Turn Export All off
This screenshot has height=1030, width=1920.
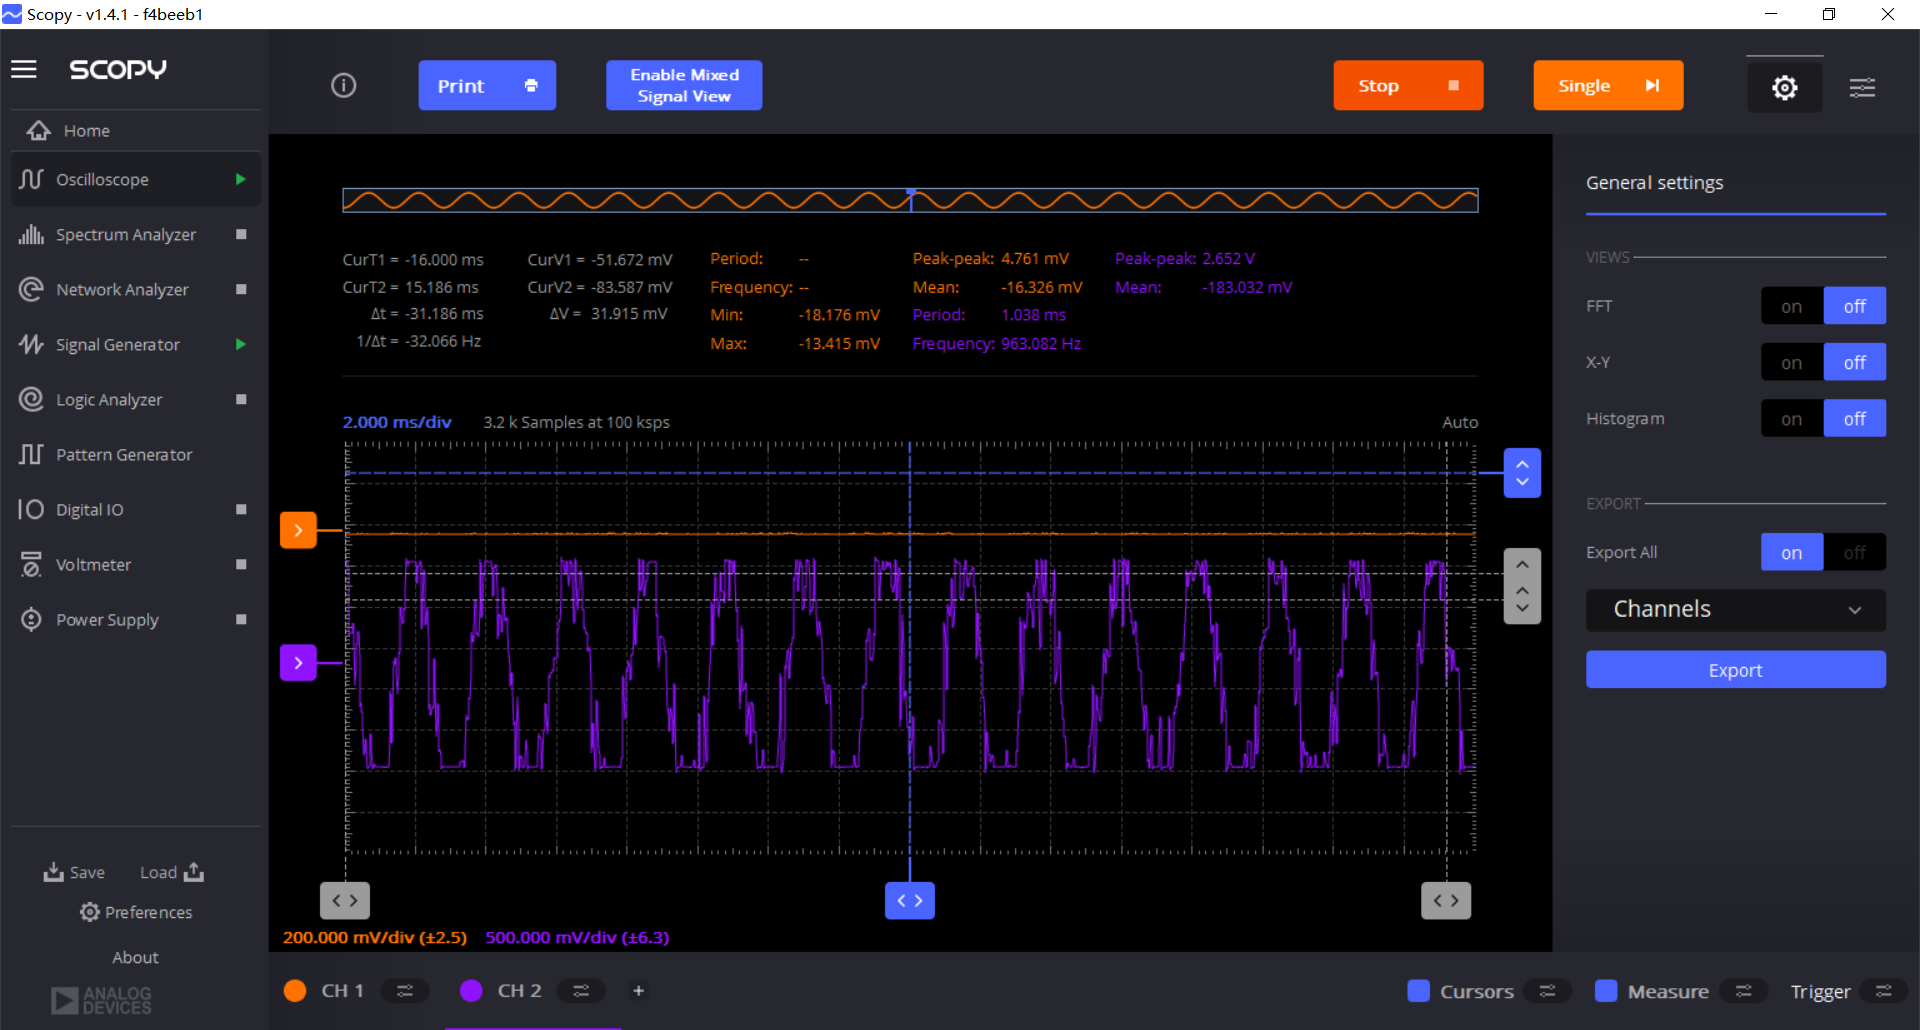tap(1855, 552)
